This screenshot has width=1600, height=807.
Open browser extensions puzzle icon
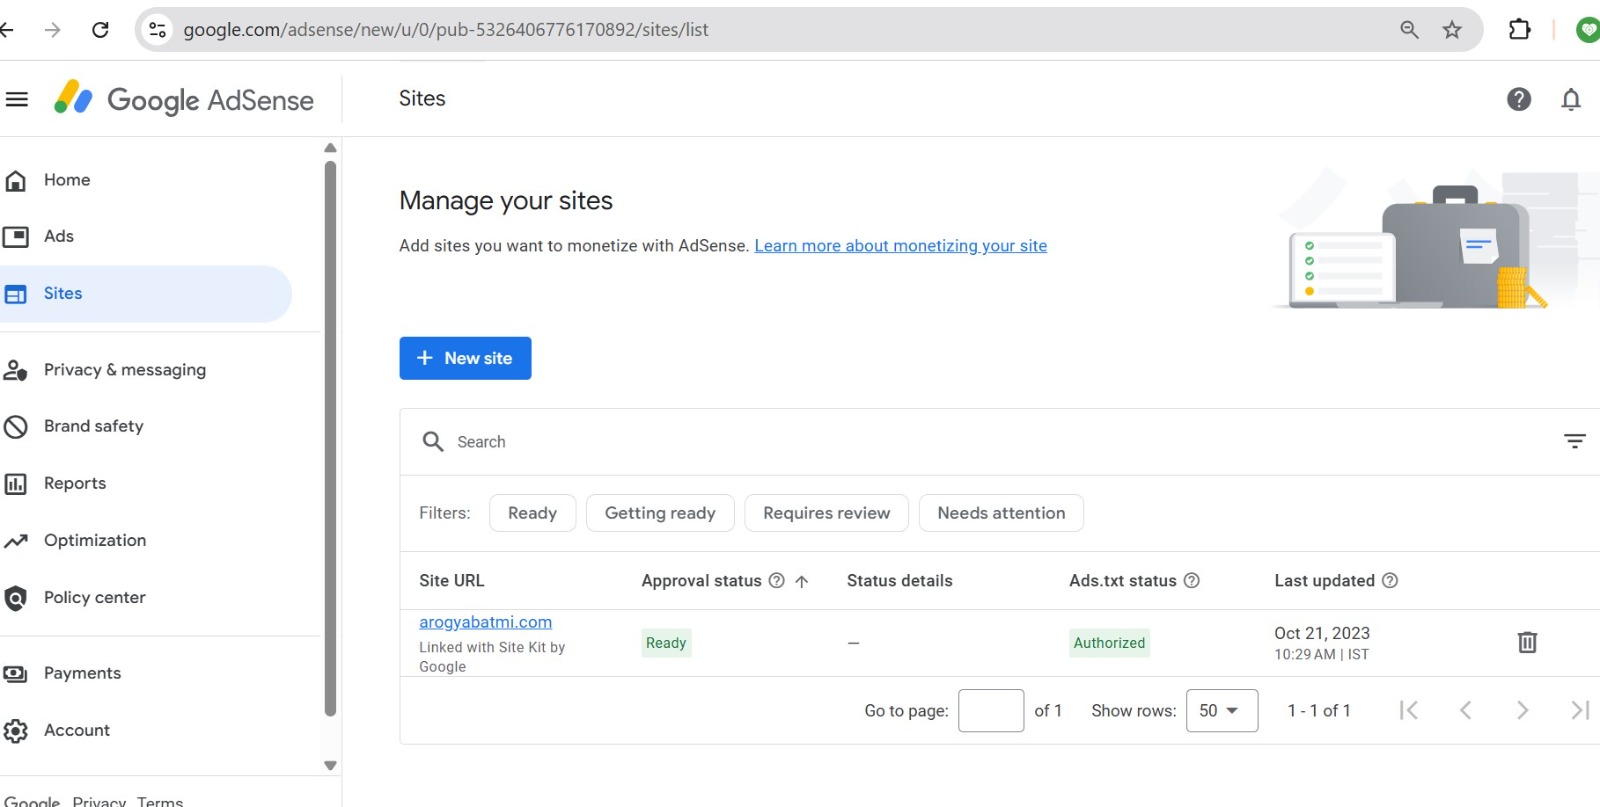click(x=1519, y=30)
